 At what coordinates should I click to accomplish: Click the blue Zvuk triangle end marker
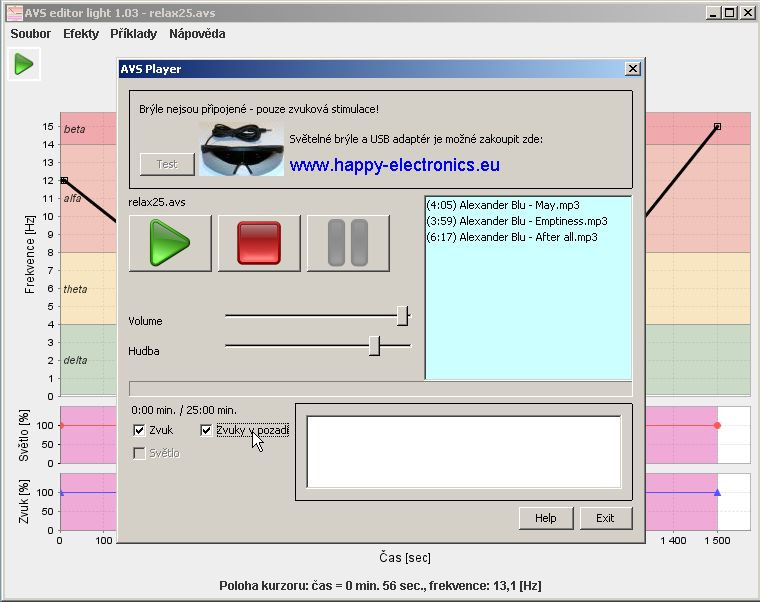(x=717, y=492)
